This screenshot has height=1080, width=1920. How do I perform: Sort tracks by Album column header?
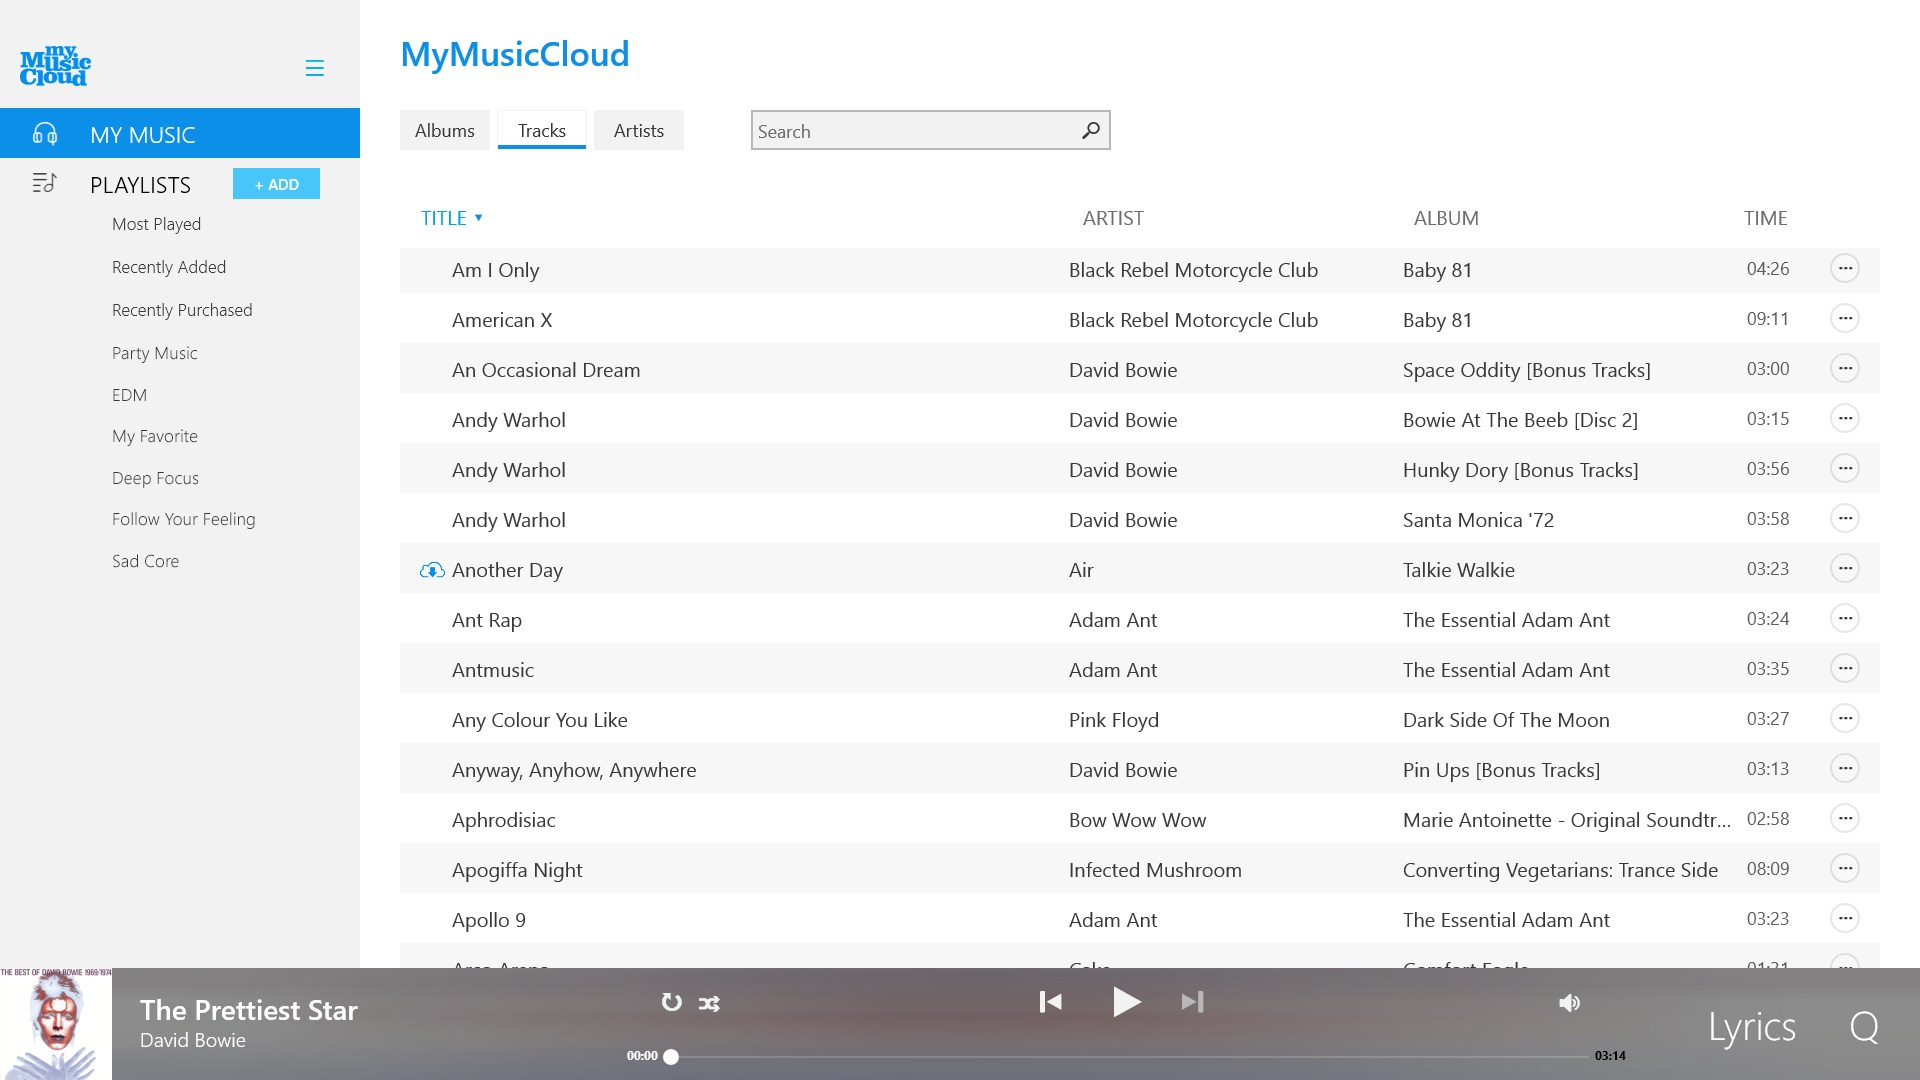1446,218
